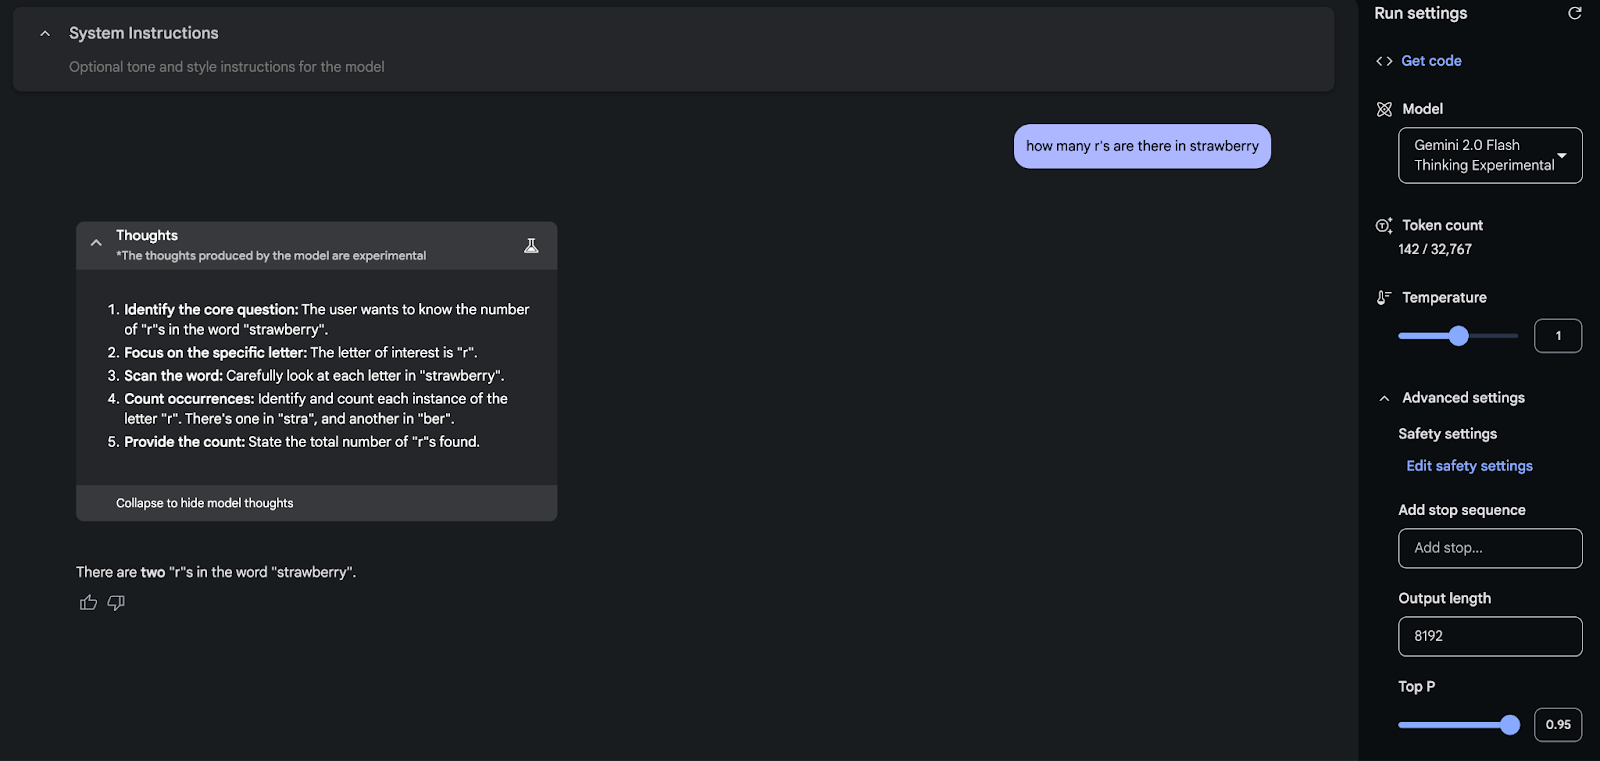This screenshot has height=761, width=1600.
Task: Click the reset refresh icon in Run settings
Action: tap(1574, 13)
